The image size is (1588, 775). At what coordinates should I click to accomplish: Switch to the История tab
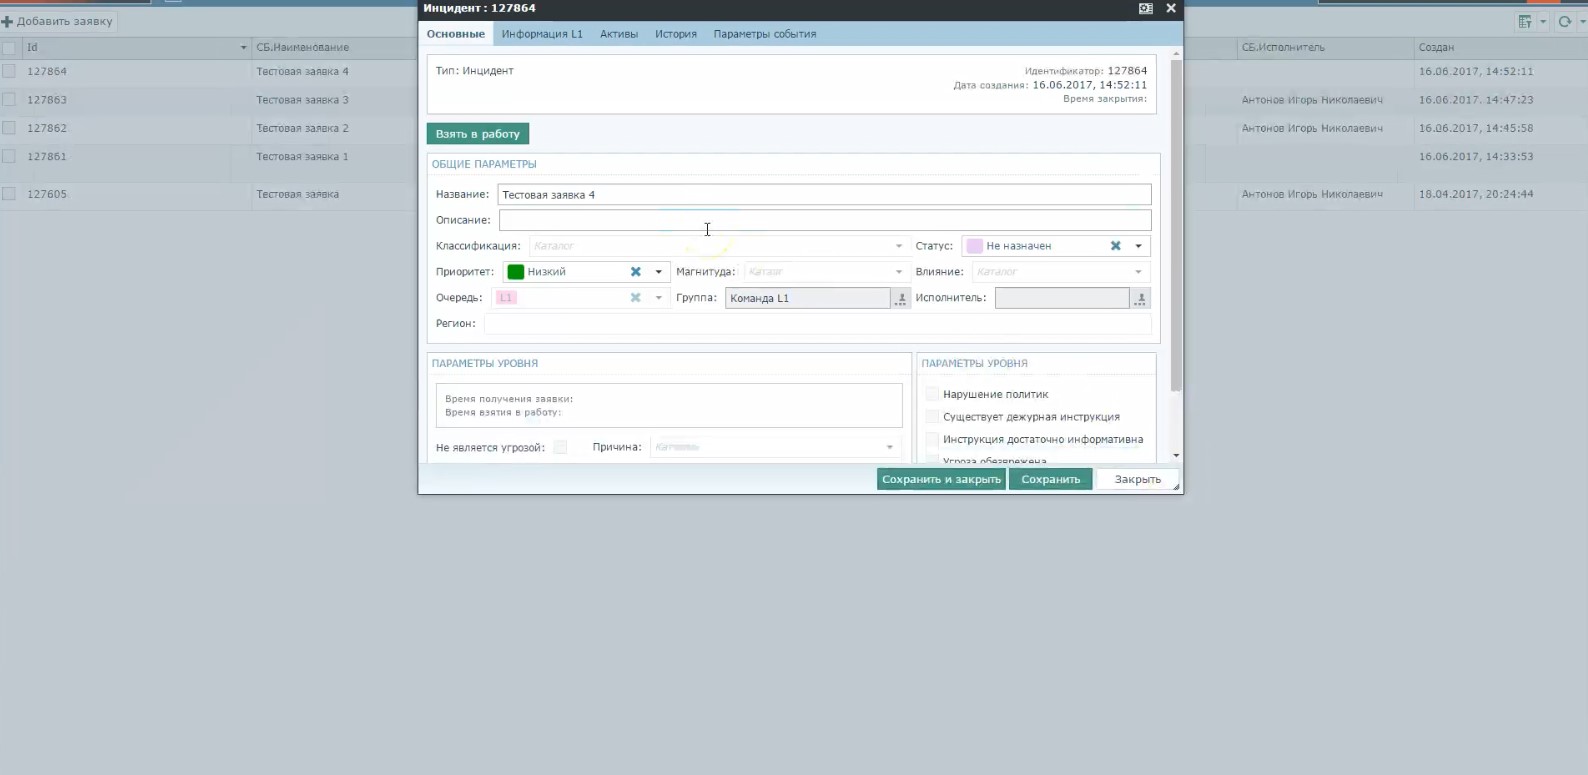click(x=676, y=34)
